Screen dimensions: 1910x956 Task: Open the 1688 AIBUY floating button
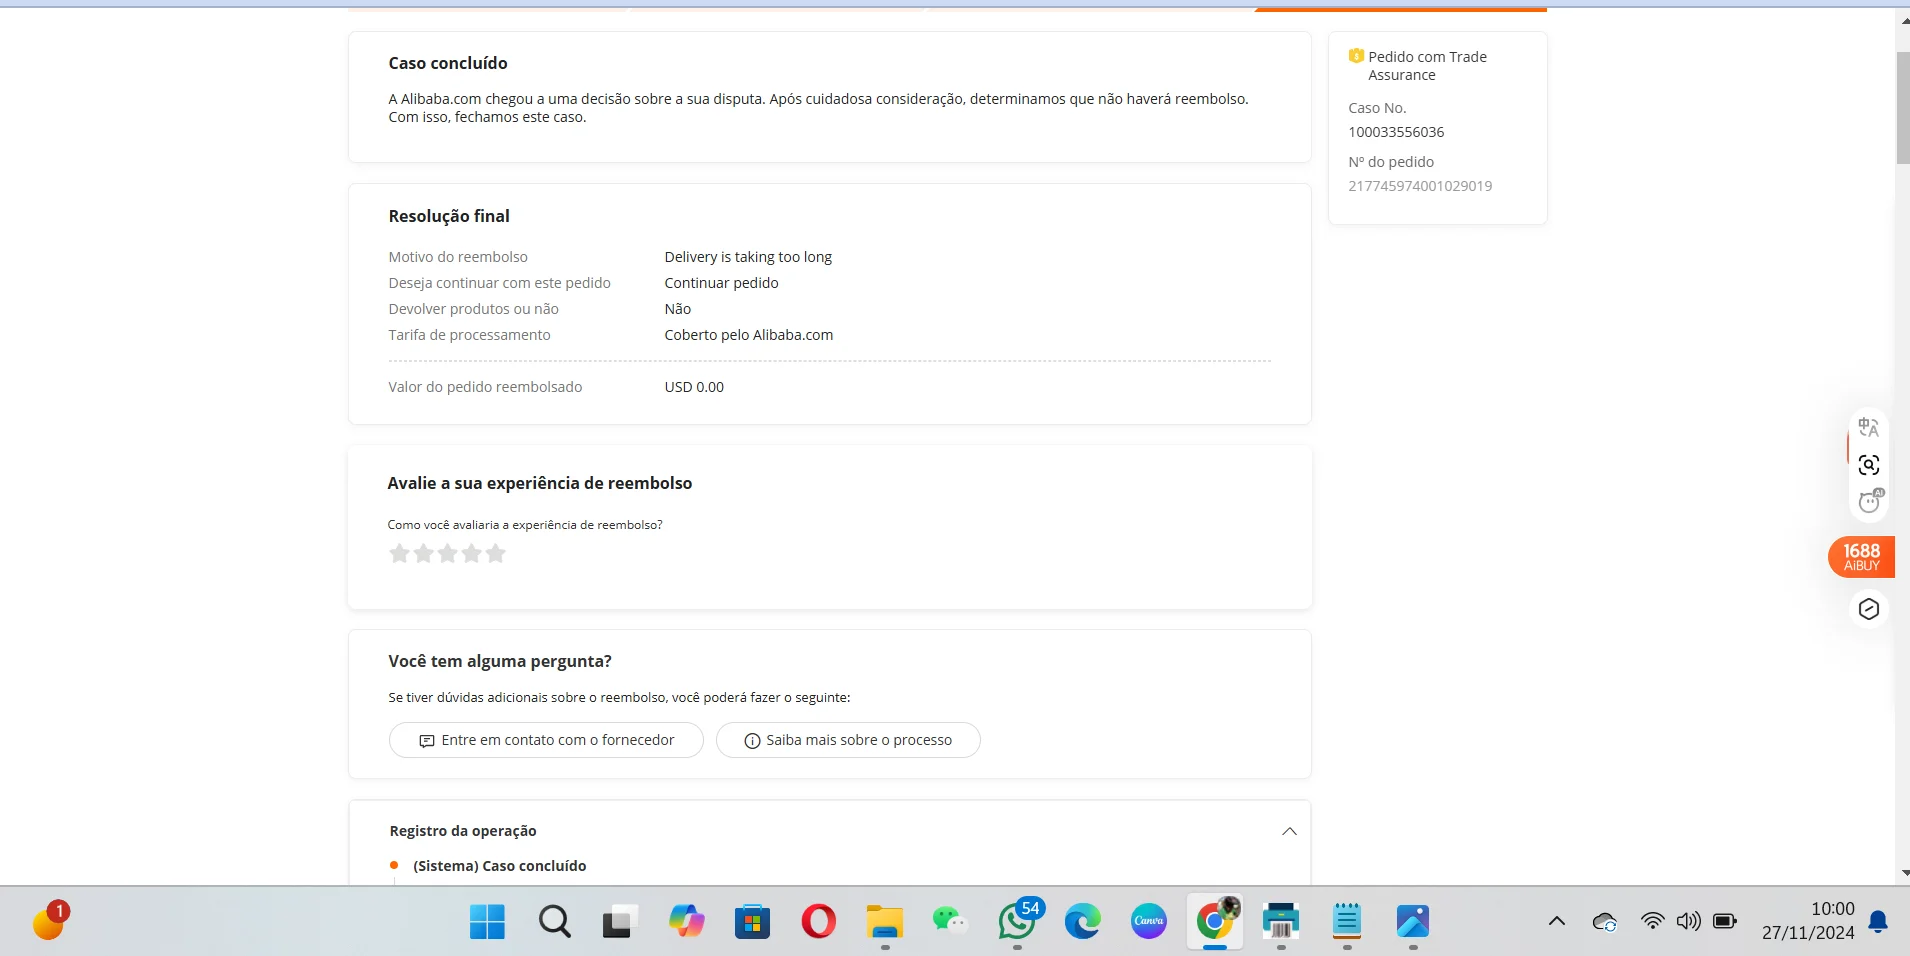point(1861,557)
